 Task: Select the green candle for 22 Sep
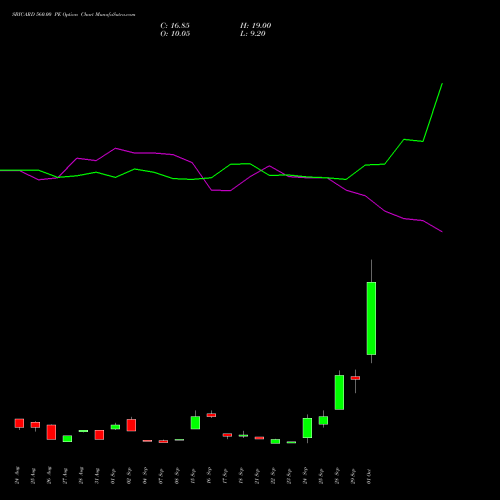(275, 441)
